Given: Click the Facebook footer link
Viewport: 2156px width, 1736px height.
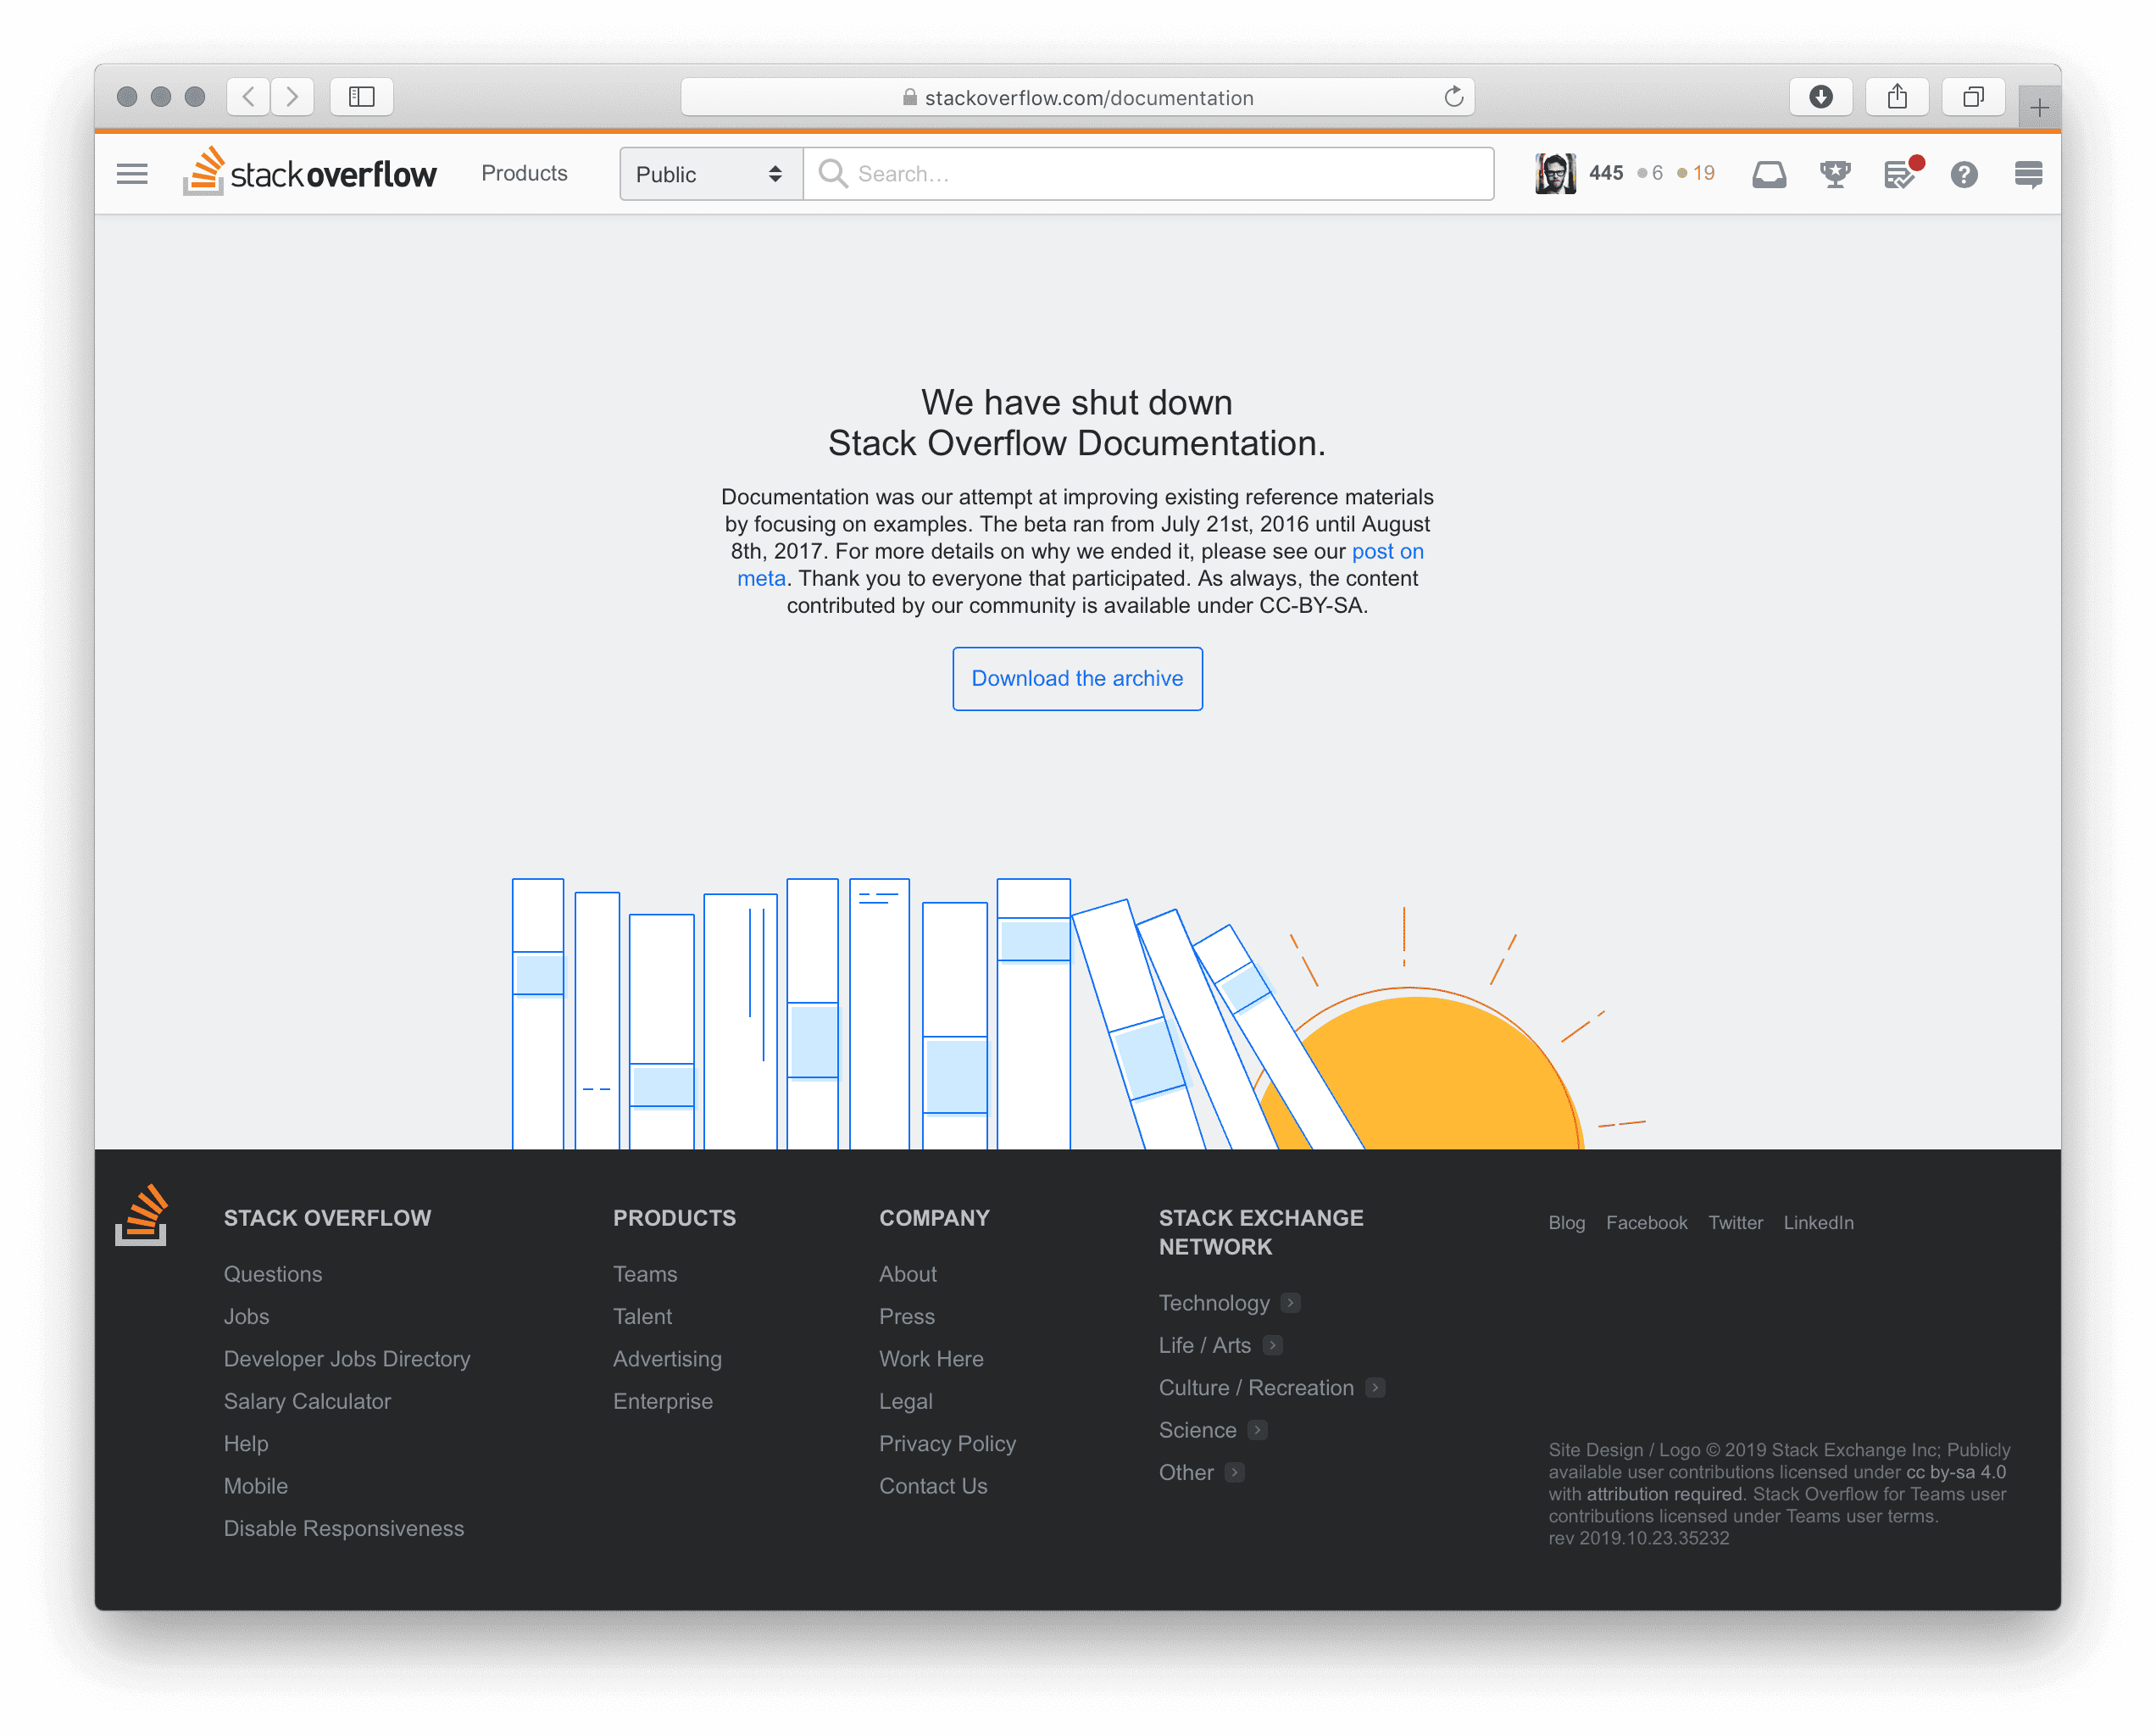Looking at the screenshot, I should [x=1644, y=1222].
